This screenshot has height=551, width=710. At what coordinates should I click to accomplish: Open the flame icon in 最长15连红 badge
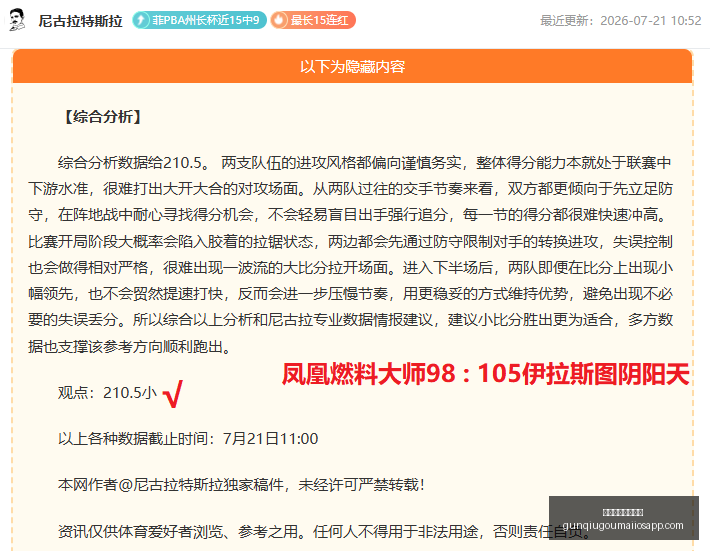(x=279, y=20)
